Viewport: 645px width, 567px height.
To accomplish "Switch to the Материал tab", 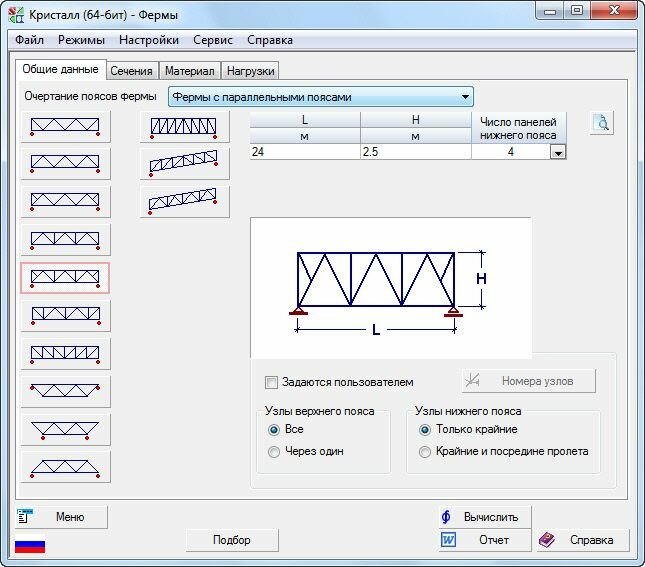I will click(190, 71).
